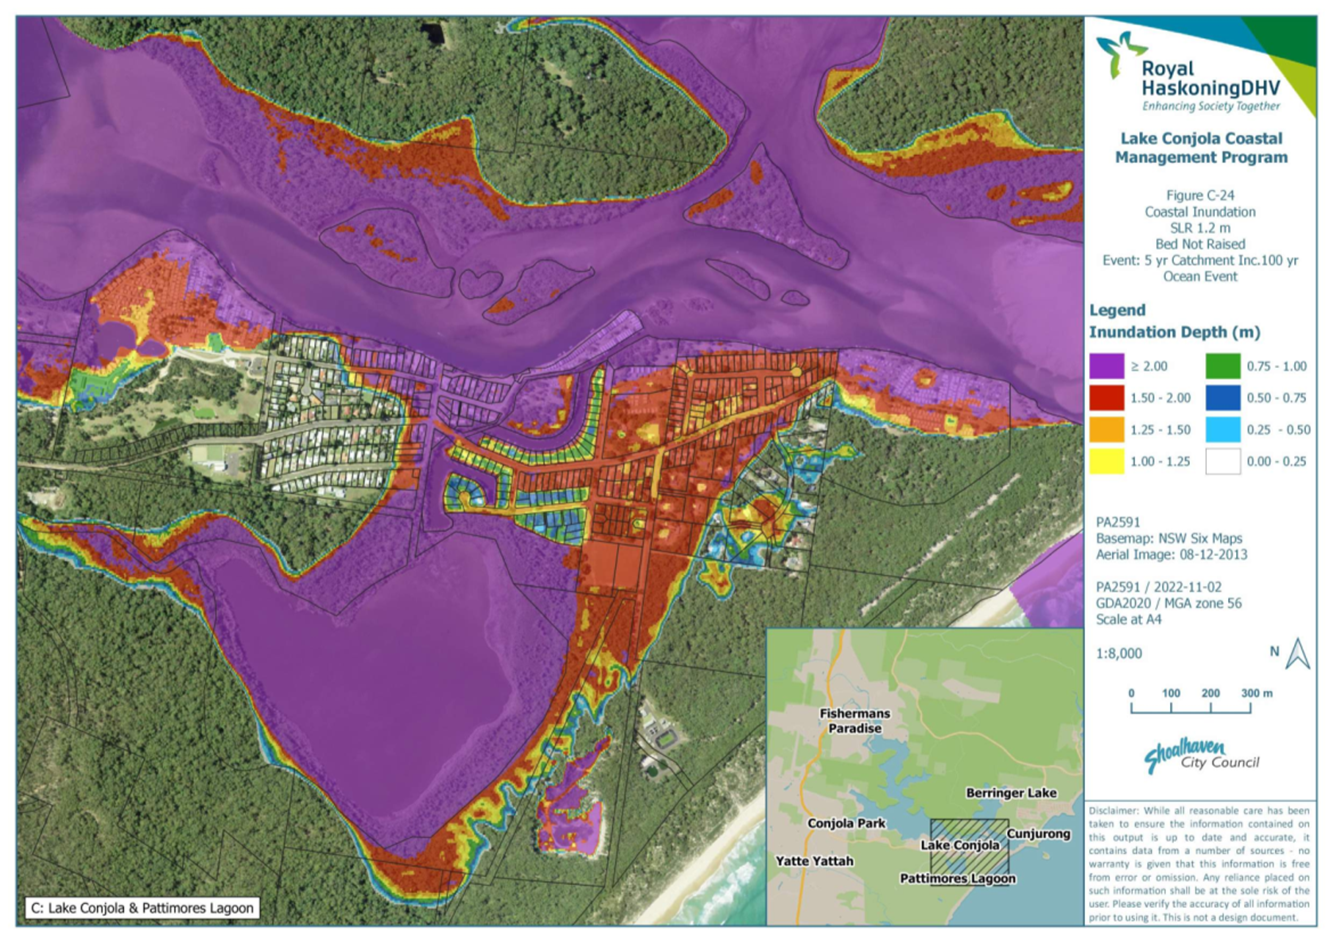The height and width of the screenshot is (942, 1332).
Task: Pick the yellow 1.00 - 1.25 swatch
Action: pos(1106,461)
